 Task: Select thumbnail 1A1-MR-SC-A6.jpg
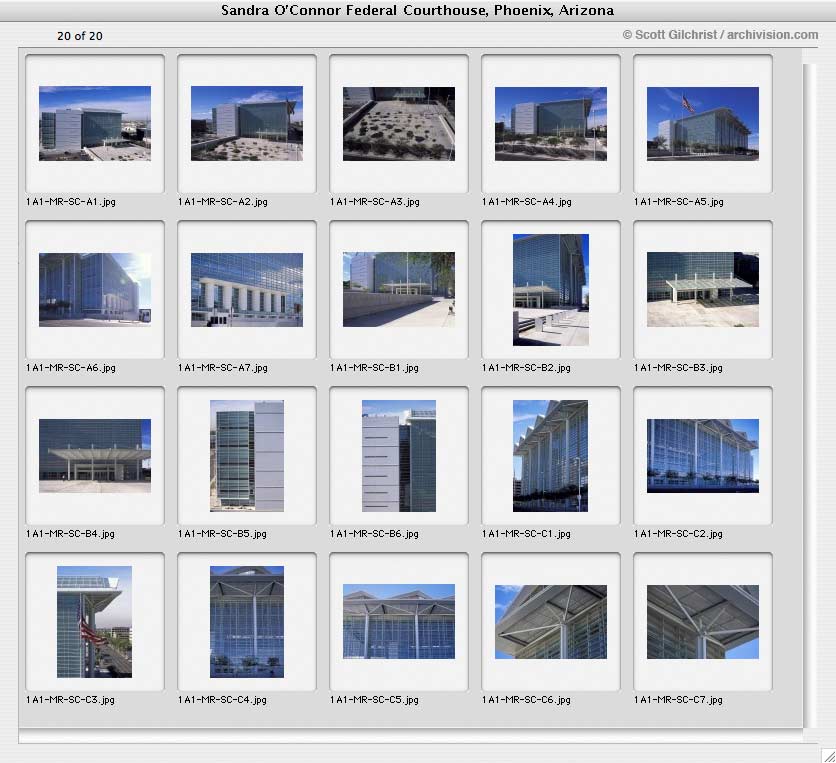[x=95, y=290]
